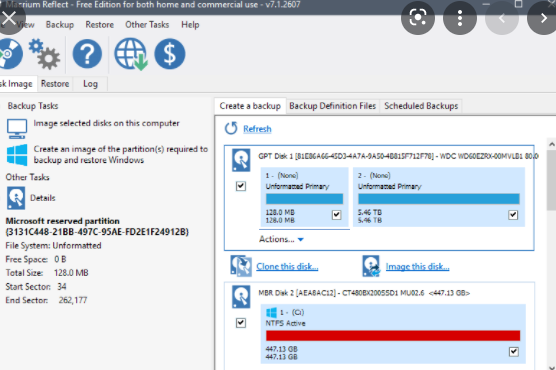Viewport: 556px width, 370px height.
Task: Open the Other Tasks menu
Action: coord(147,24)
